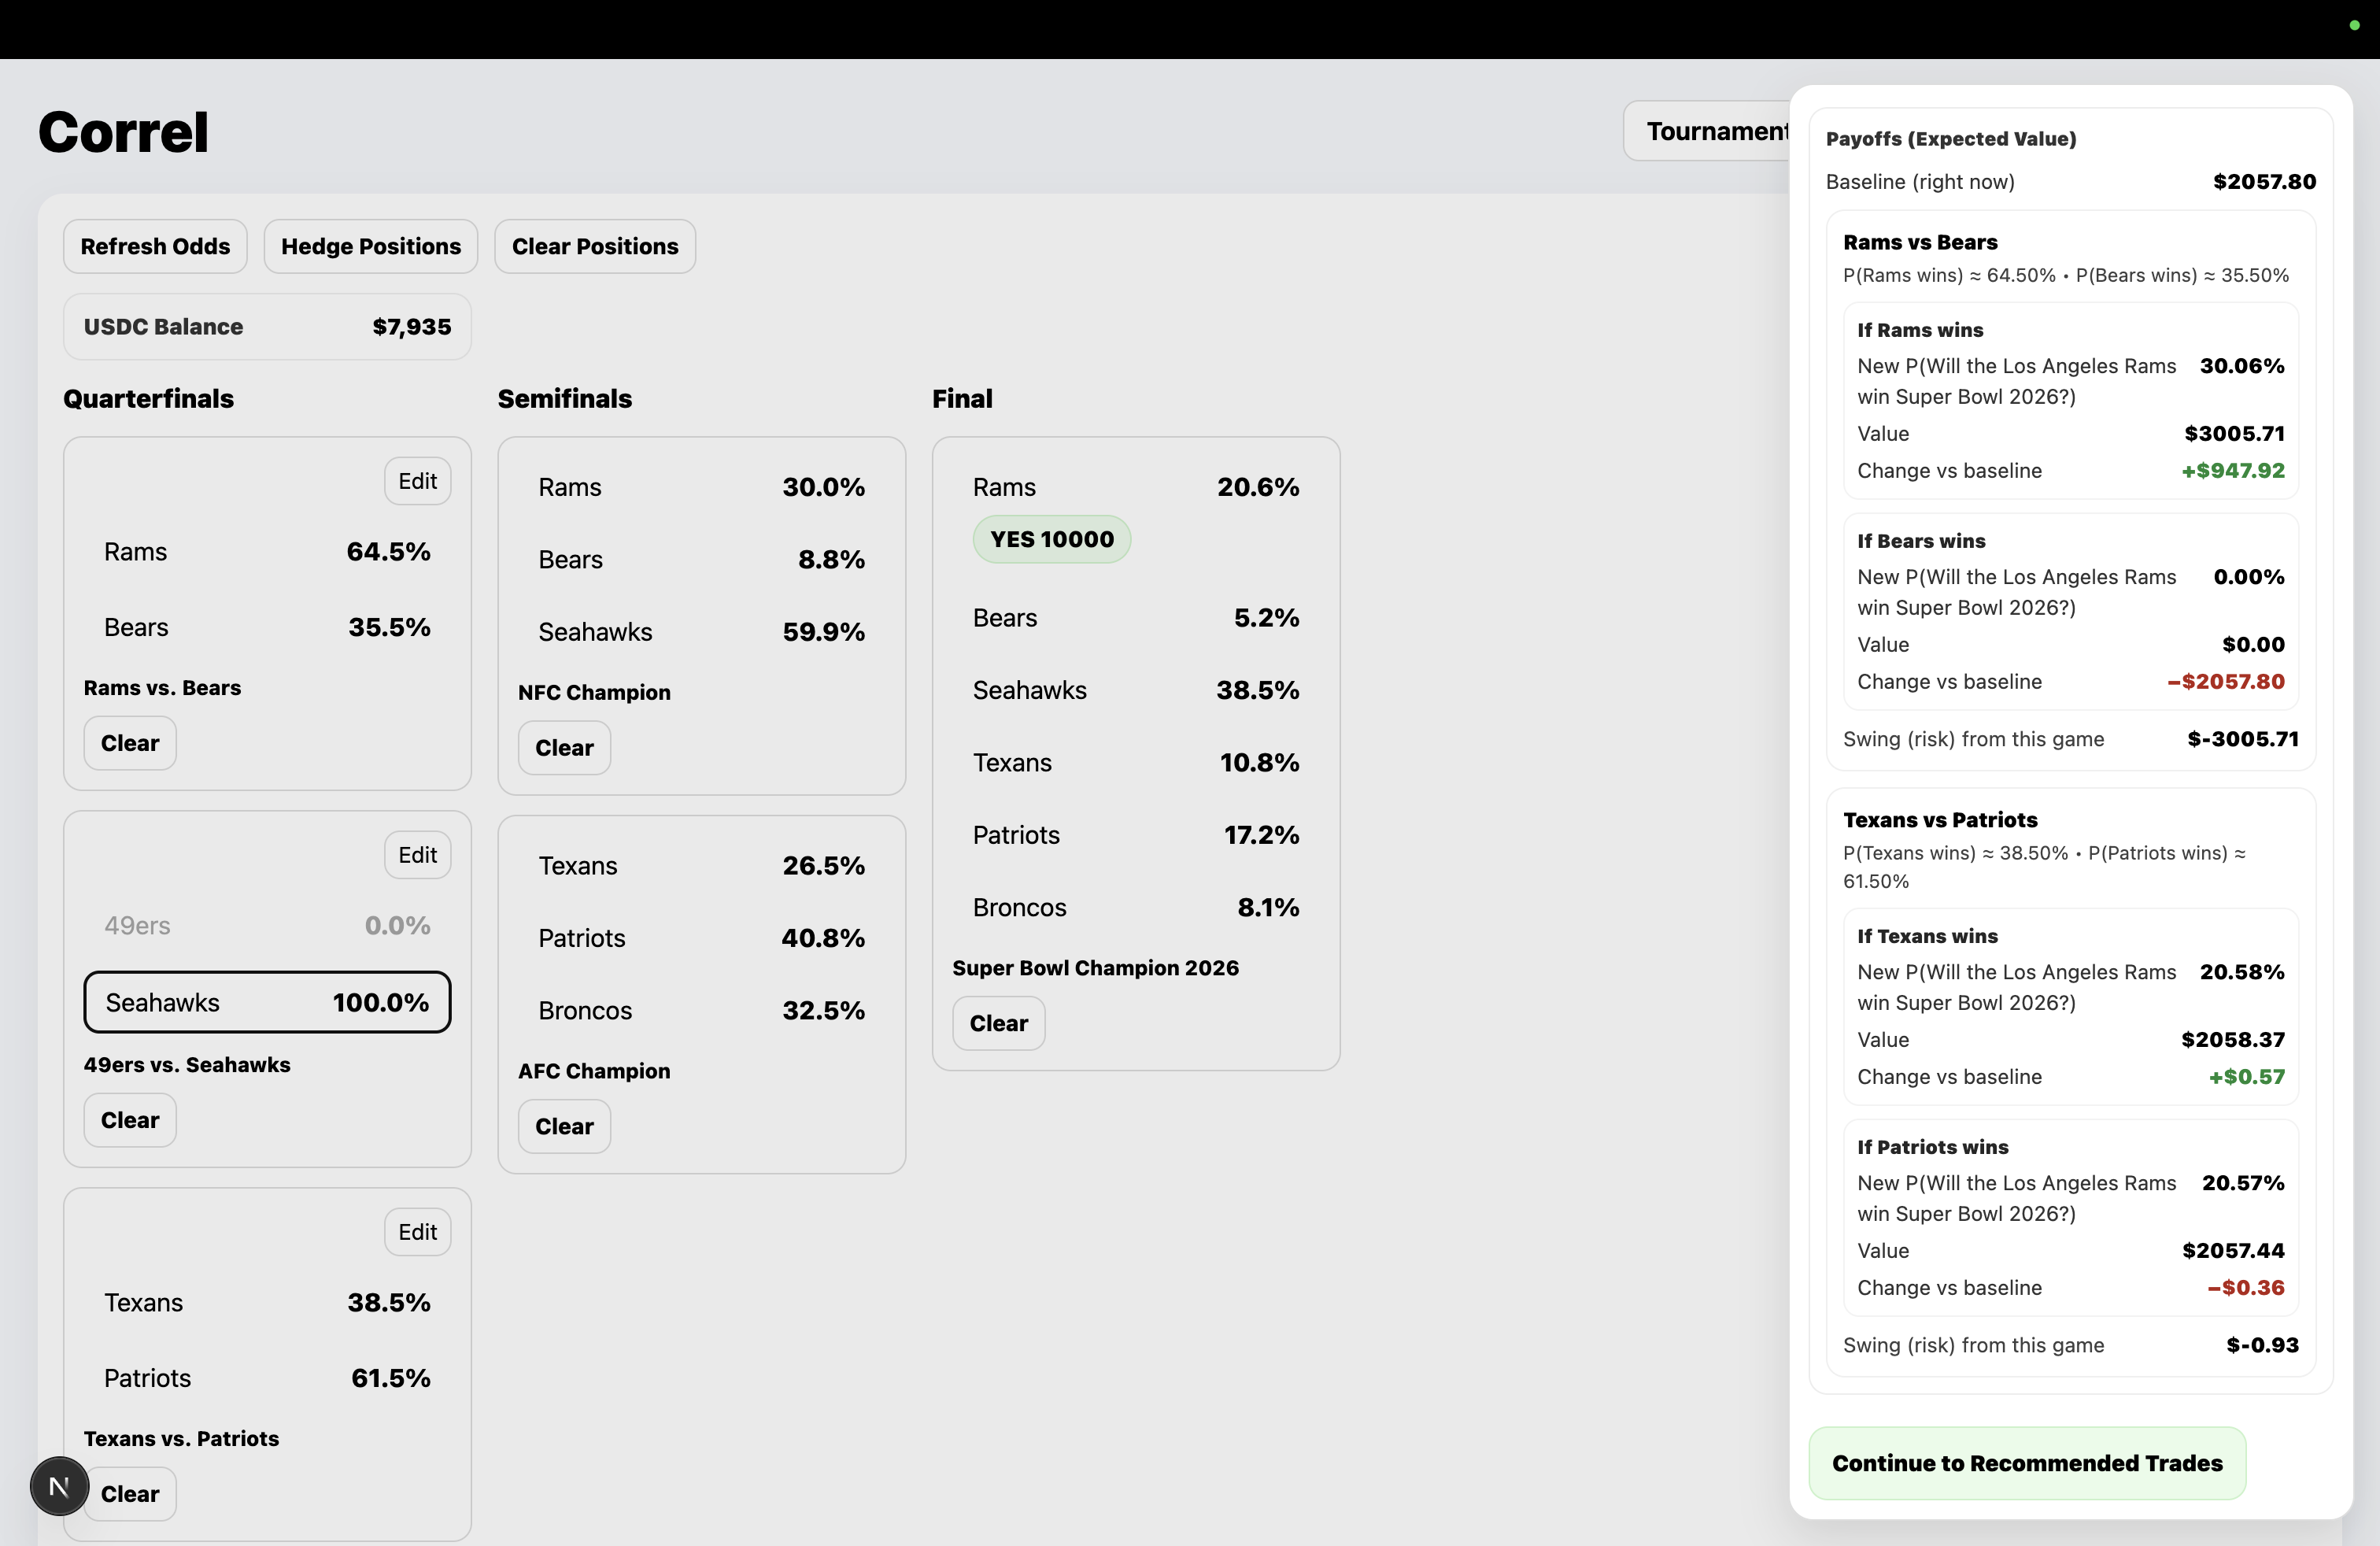Edit the Rams vs. Bears matchup

417,482
